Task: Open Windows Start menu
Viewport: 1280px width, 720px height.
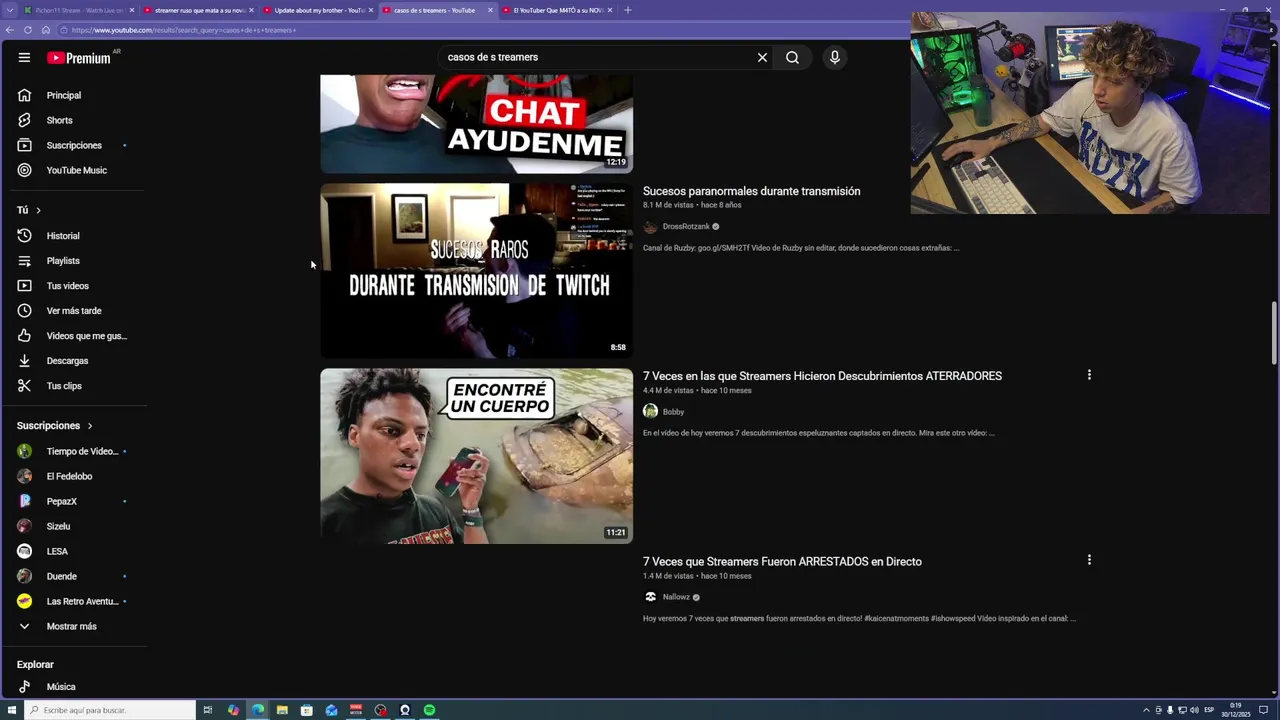Action: point(12,710)
